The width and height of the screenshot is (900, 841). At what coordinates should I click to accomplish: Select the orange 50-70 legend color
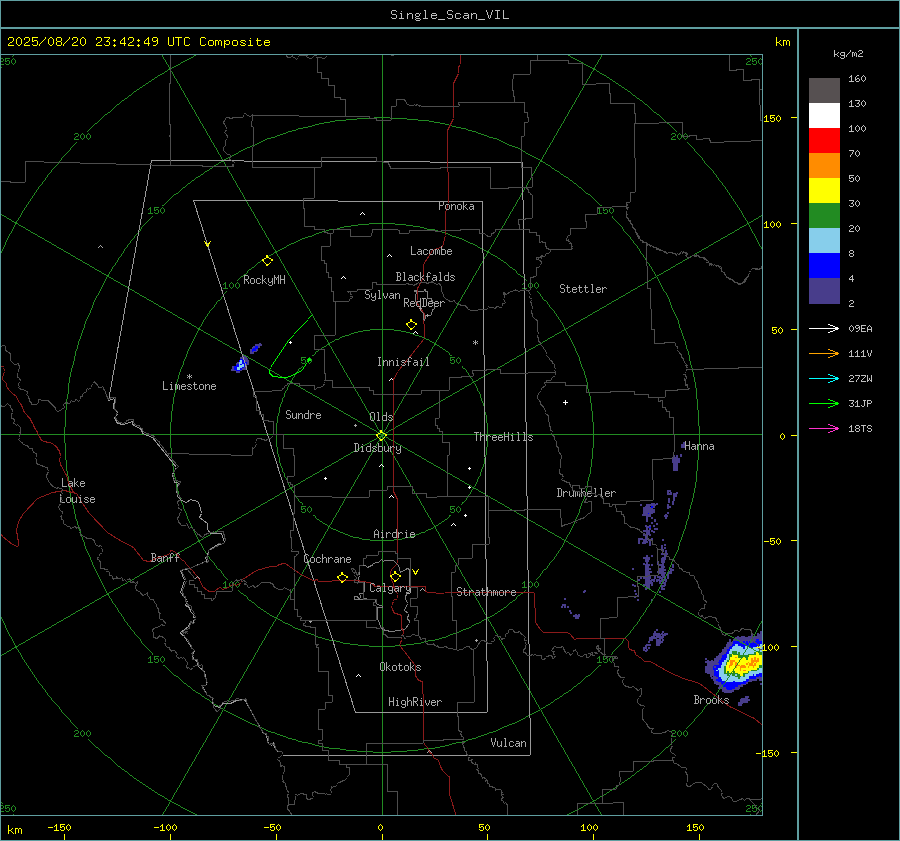click(824, 166)
